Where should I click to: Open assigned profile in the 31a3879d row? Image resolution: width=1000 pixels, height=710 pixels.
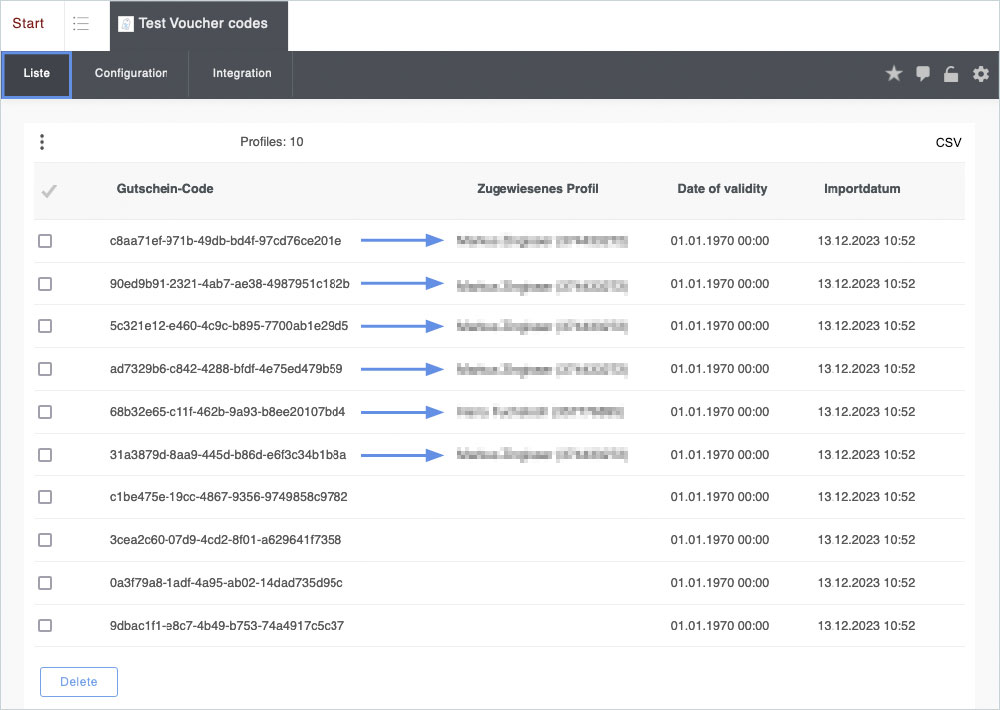click(542, 454)
